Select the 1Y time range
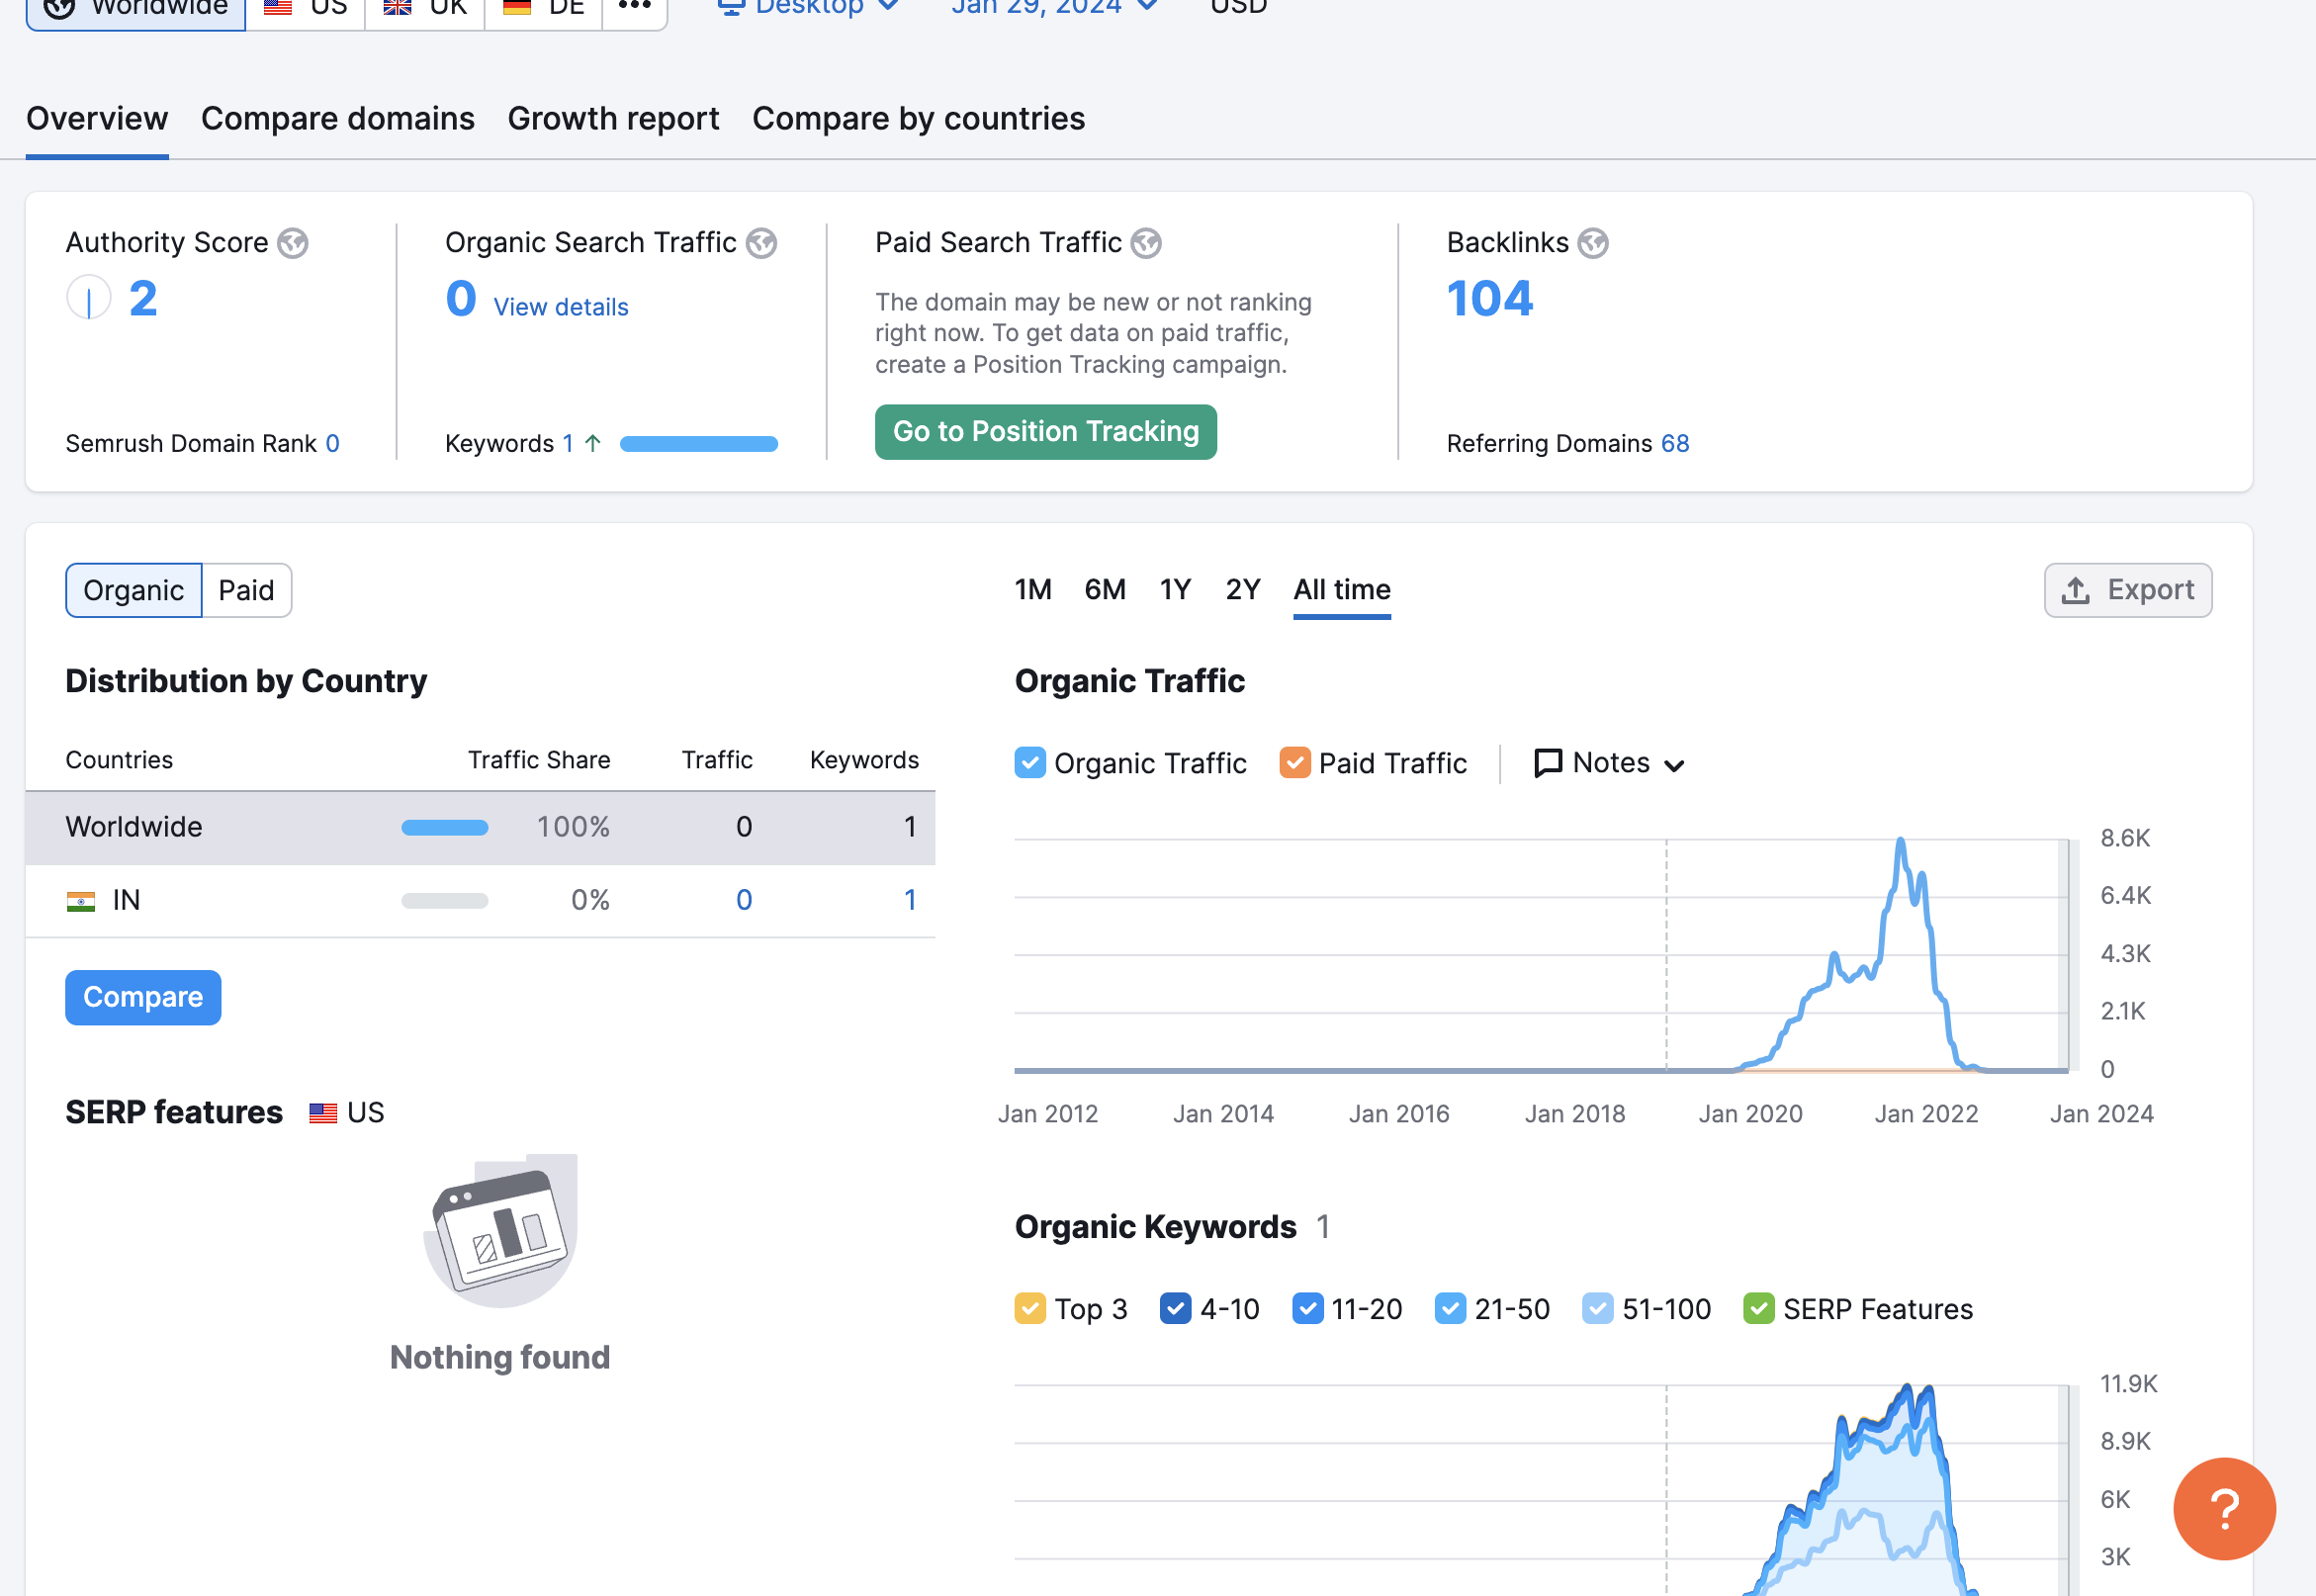This screenshot has height=1596, width=2316. pos(1176,590)
